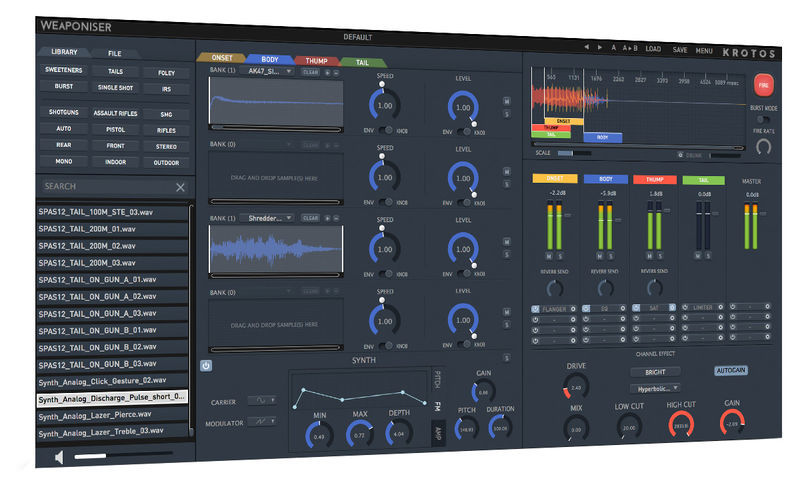Solo the first bank (AK47) layer

point(507,114)
